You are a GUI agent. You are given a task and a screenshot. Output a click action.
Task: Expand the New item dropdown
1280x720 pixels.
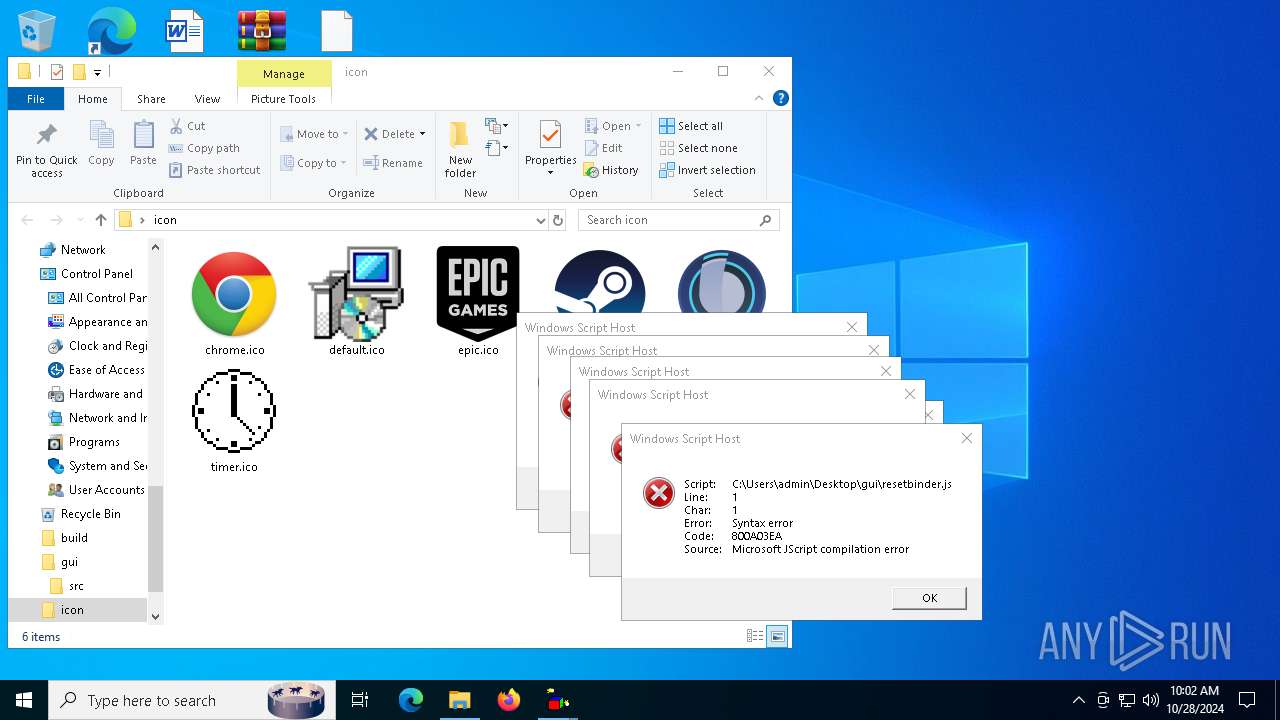point(497,126)
